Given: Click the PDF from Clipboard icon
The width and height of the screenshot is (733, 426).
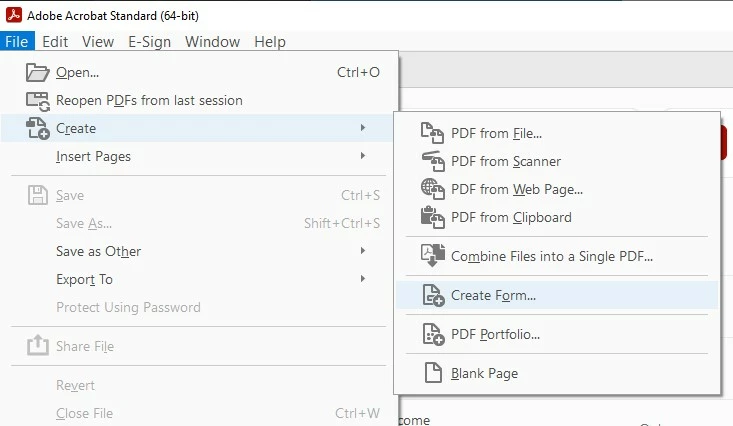Looking at the screenshot, I should [x=432, y=217].
